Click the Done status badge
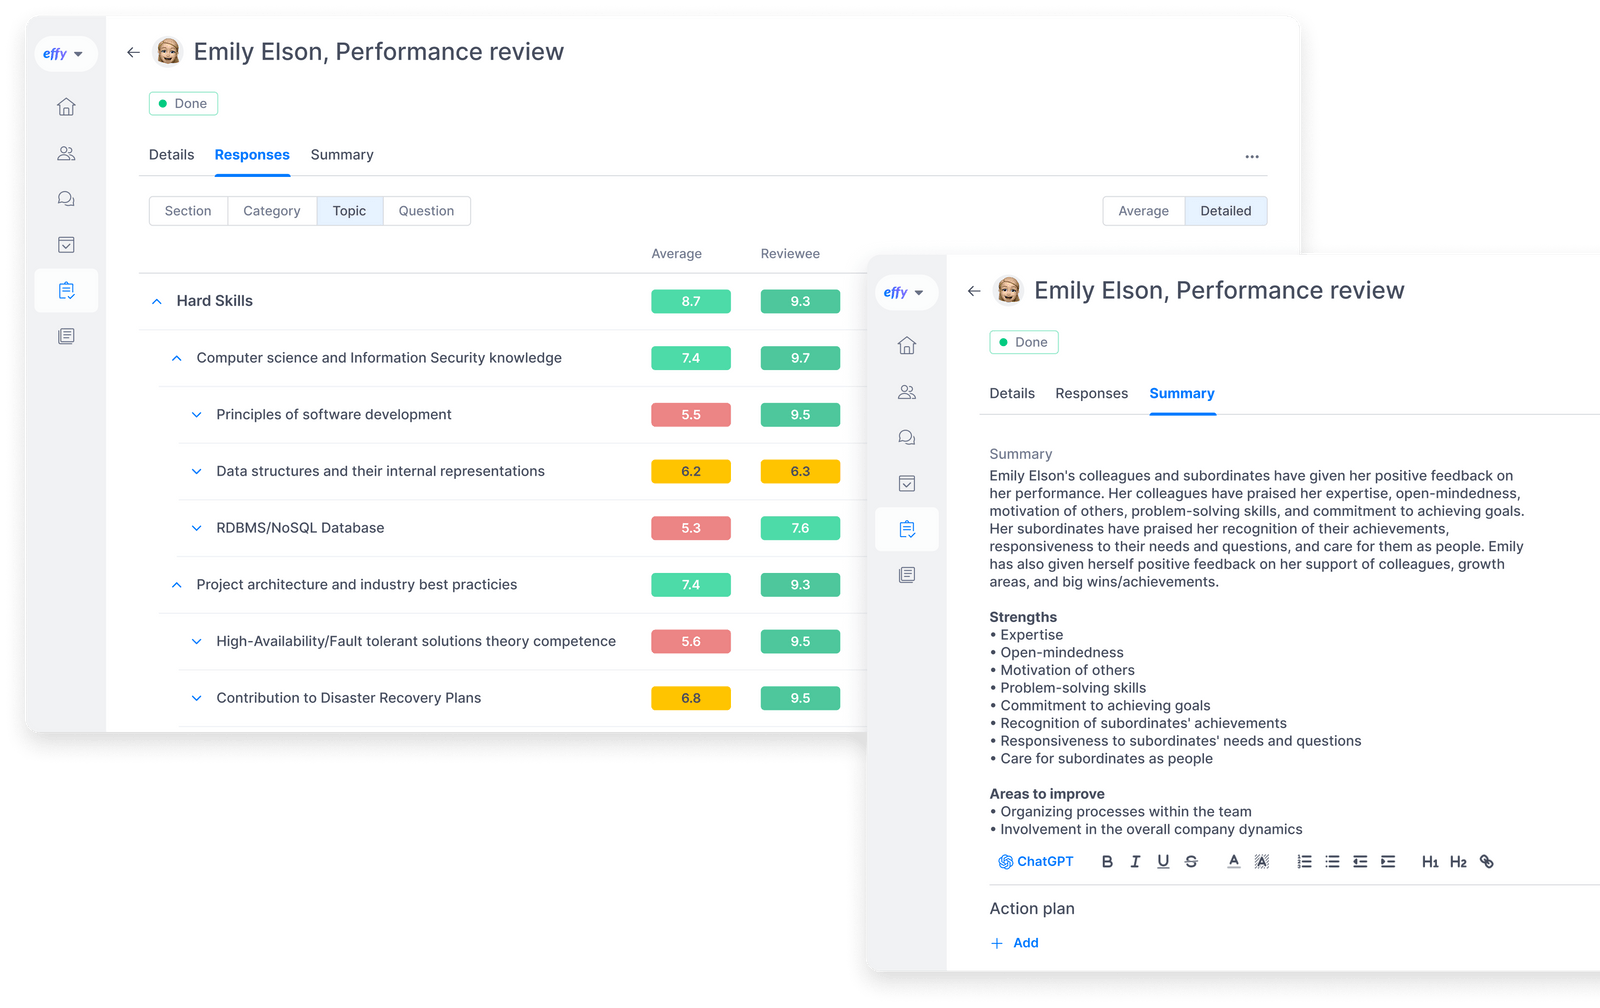This screenshot has width=1600, height=1008. [183, 103]
